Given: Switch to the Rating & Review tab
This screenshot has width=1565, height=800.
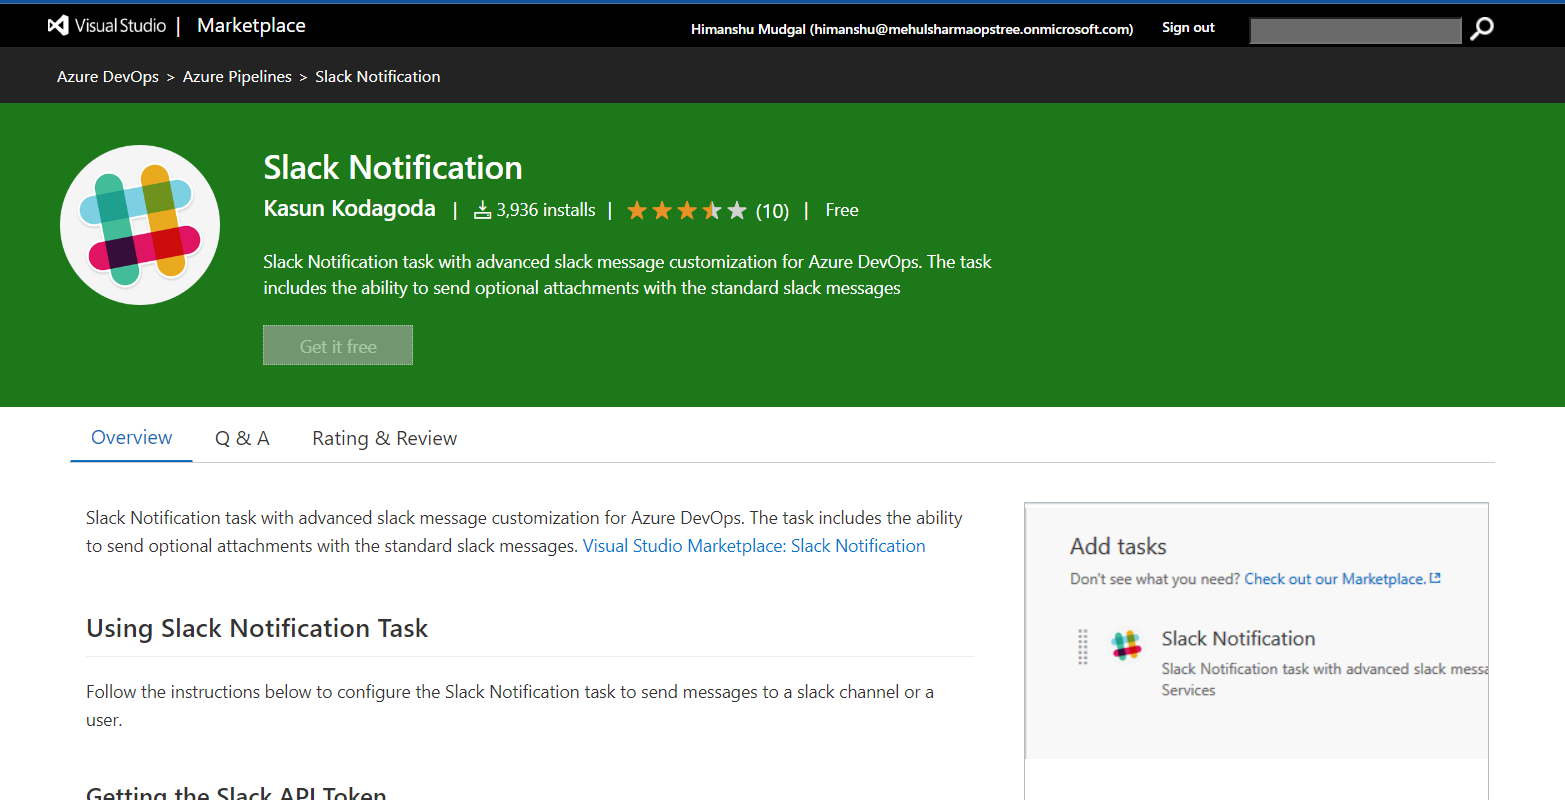Looking at the screenshot, I should point(385,438).
